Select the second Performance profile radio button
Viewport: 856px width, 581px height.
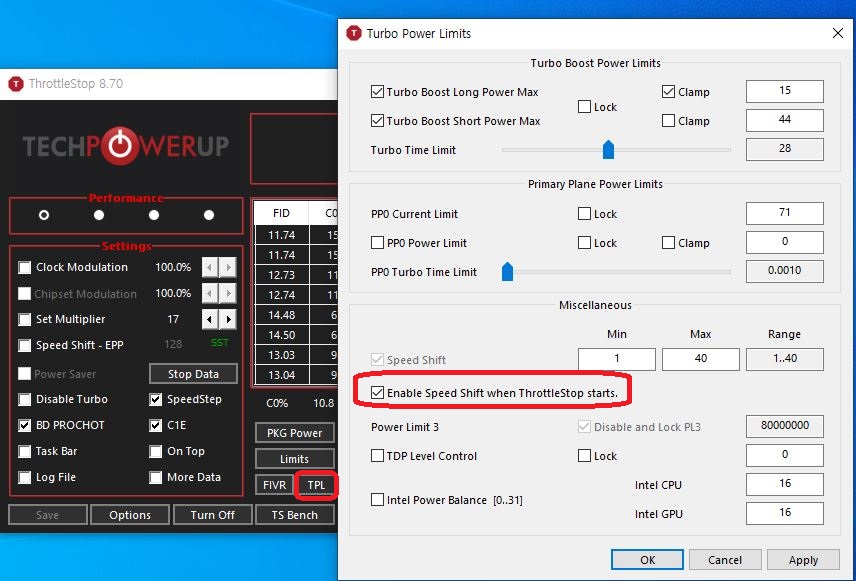pyautogui.click(x=99, y=215)
